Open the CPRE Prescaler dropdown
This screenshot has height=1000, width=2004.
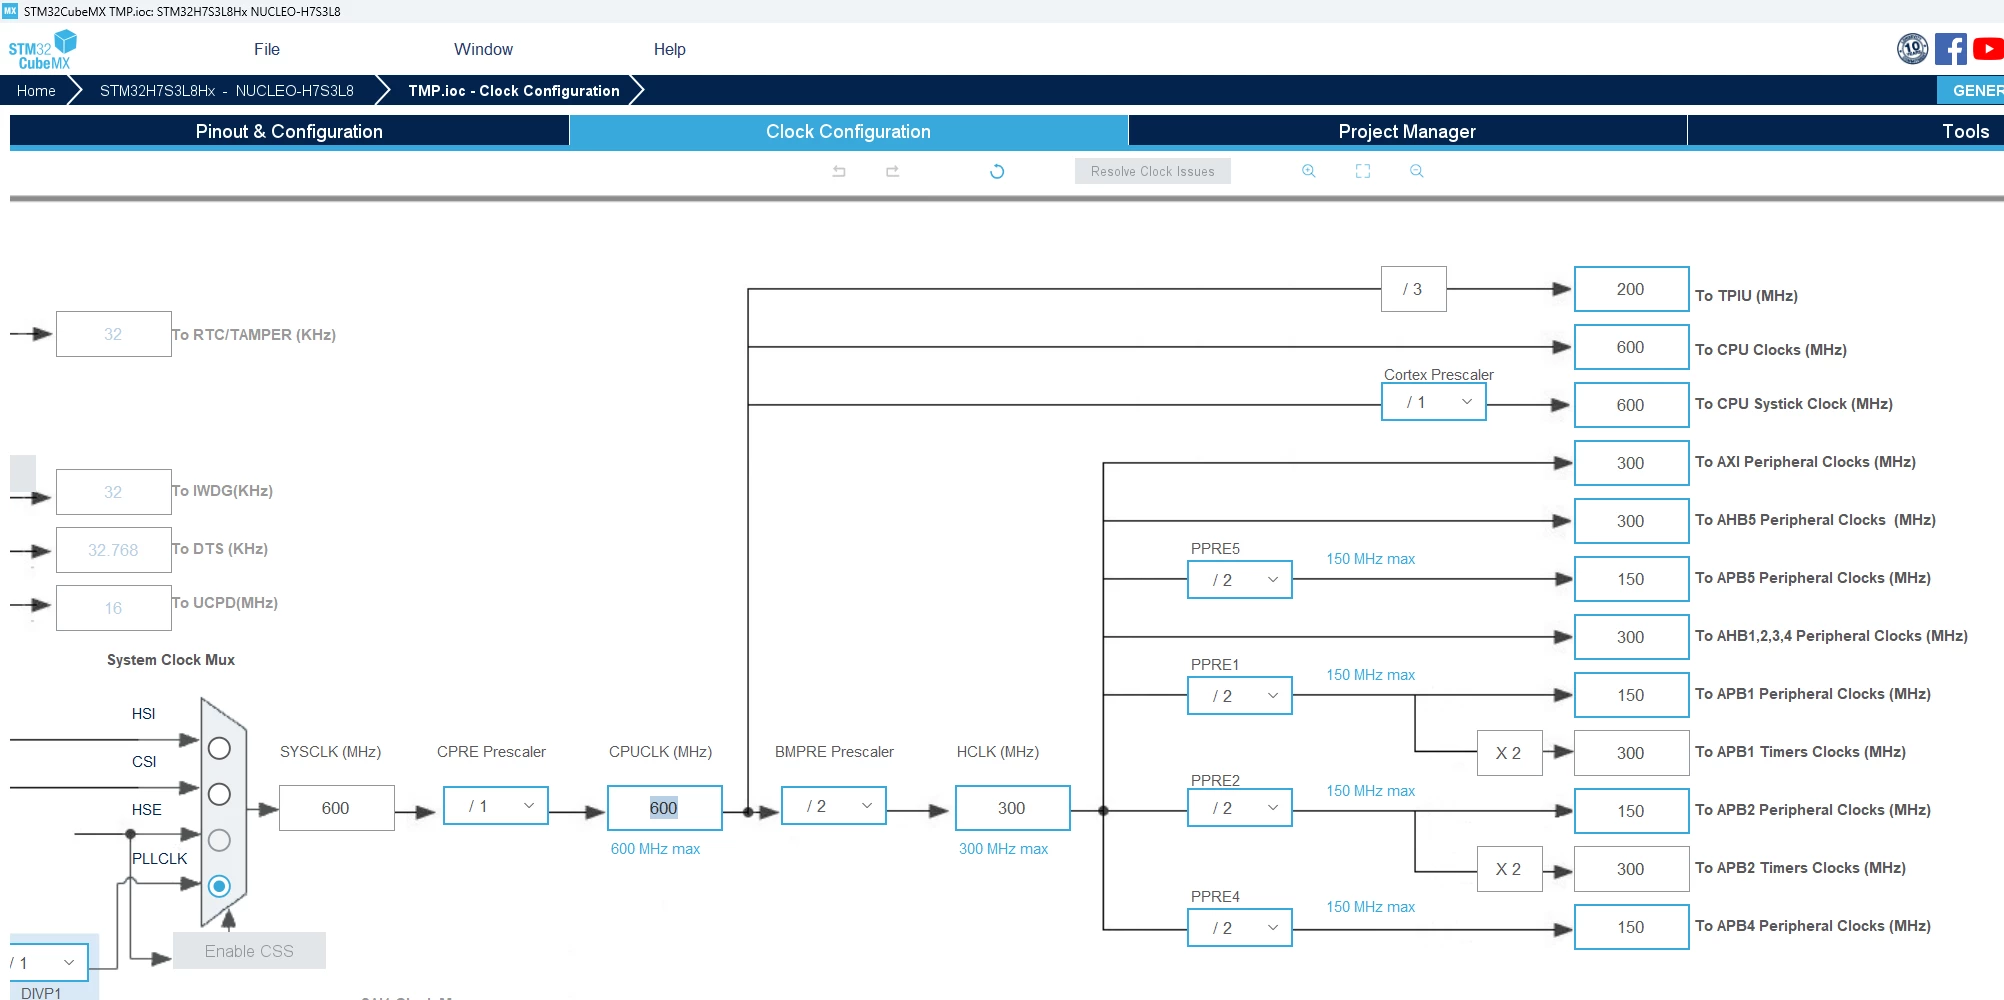[496, 806]
